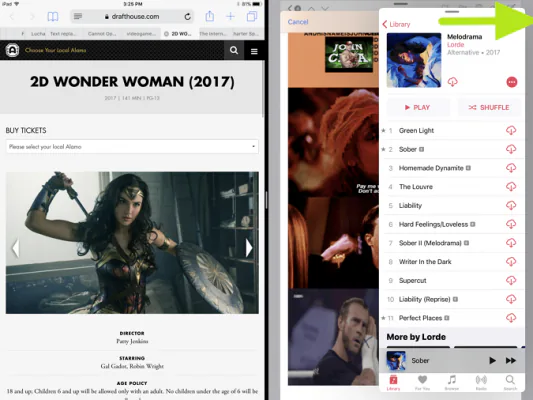
Task: Tap Safari reload page icon
Action: tap(187, 16)
